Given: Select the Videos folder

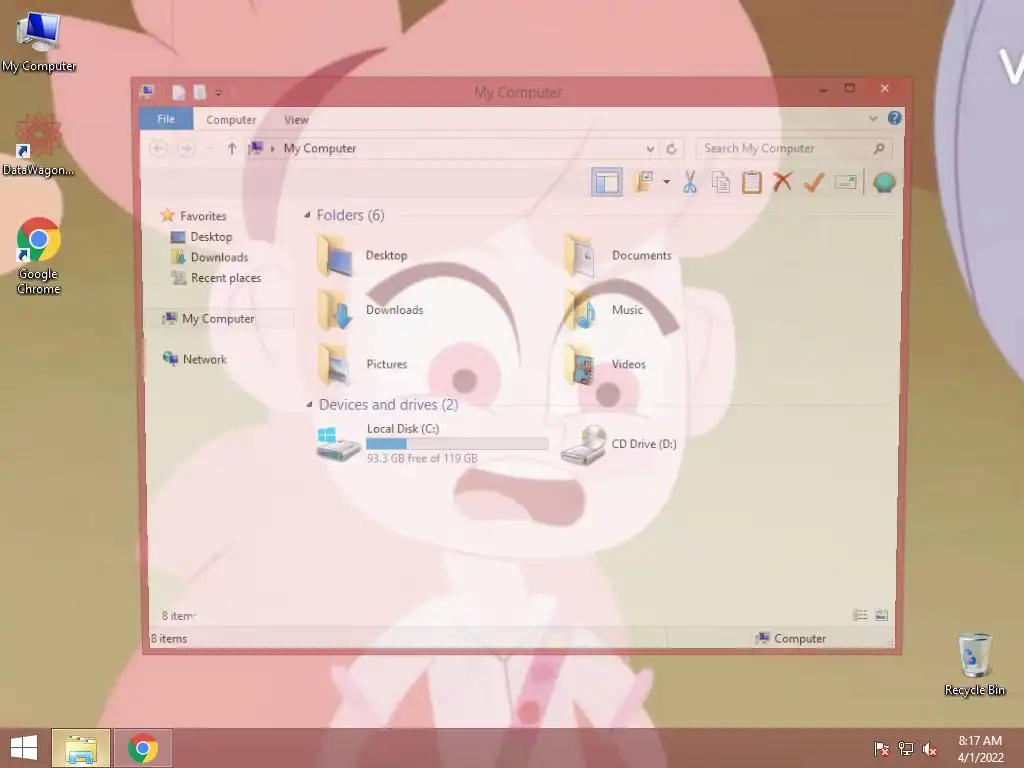Looking at the screenshot, I should (605, 364).
